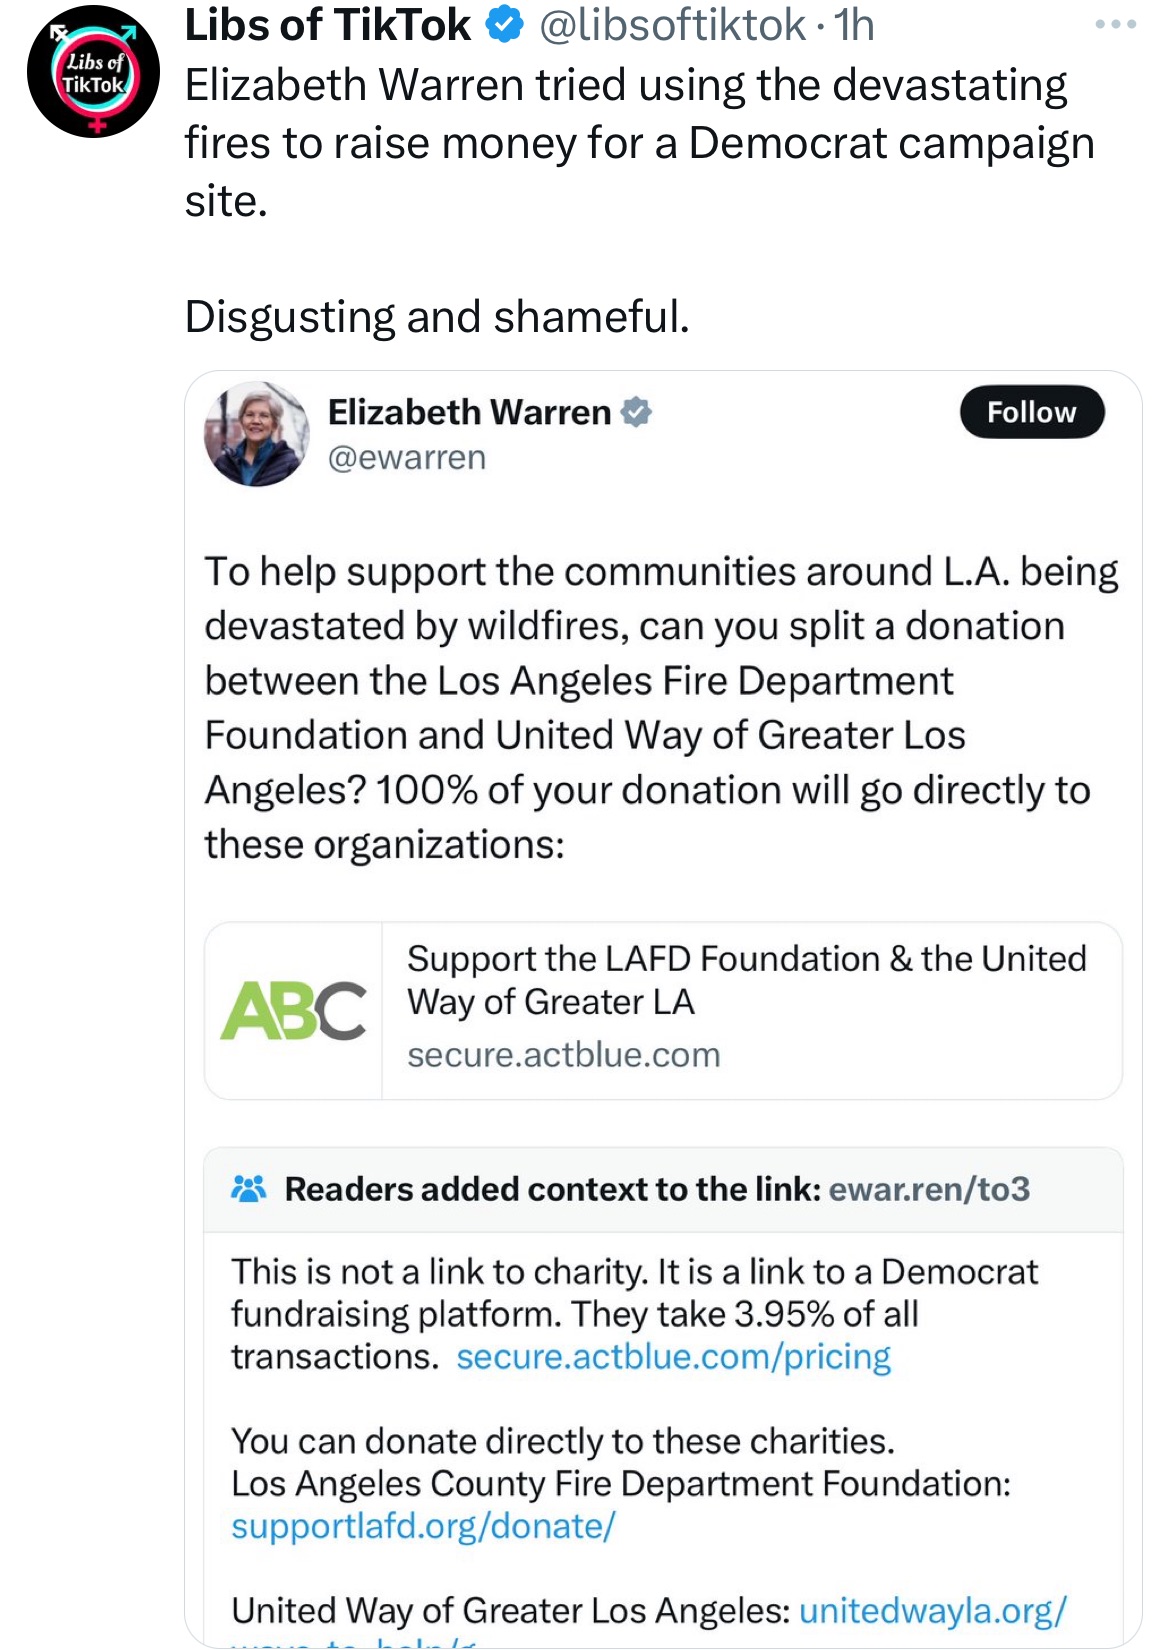
Task: Click Elizabeth Warren's profile photo
Action: (257, 434)
